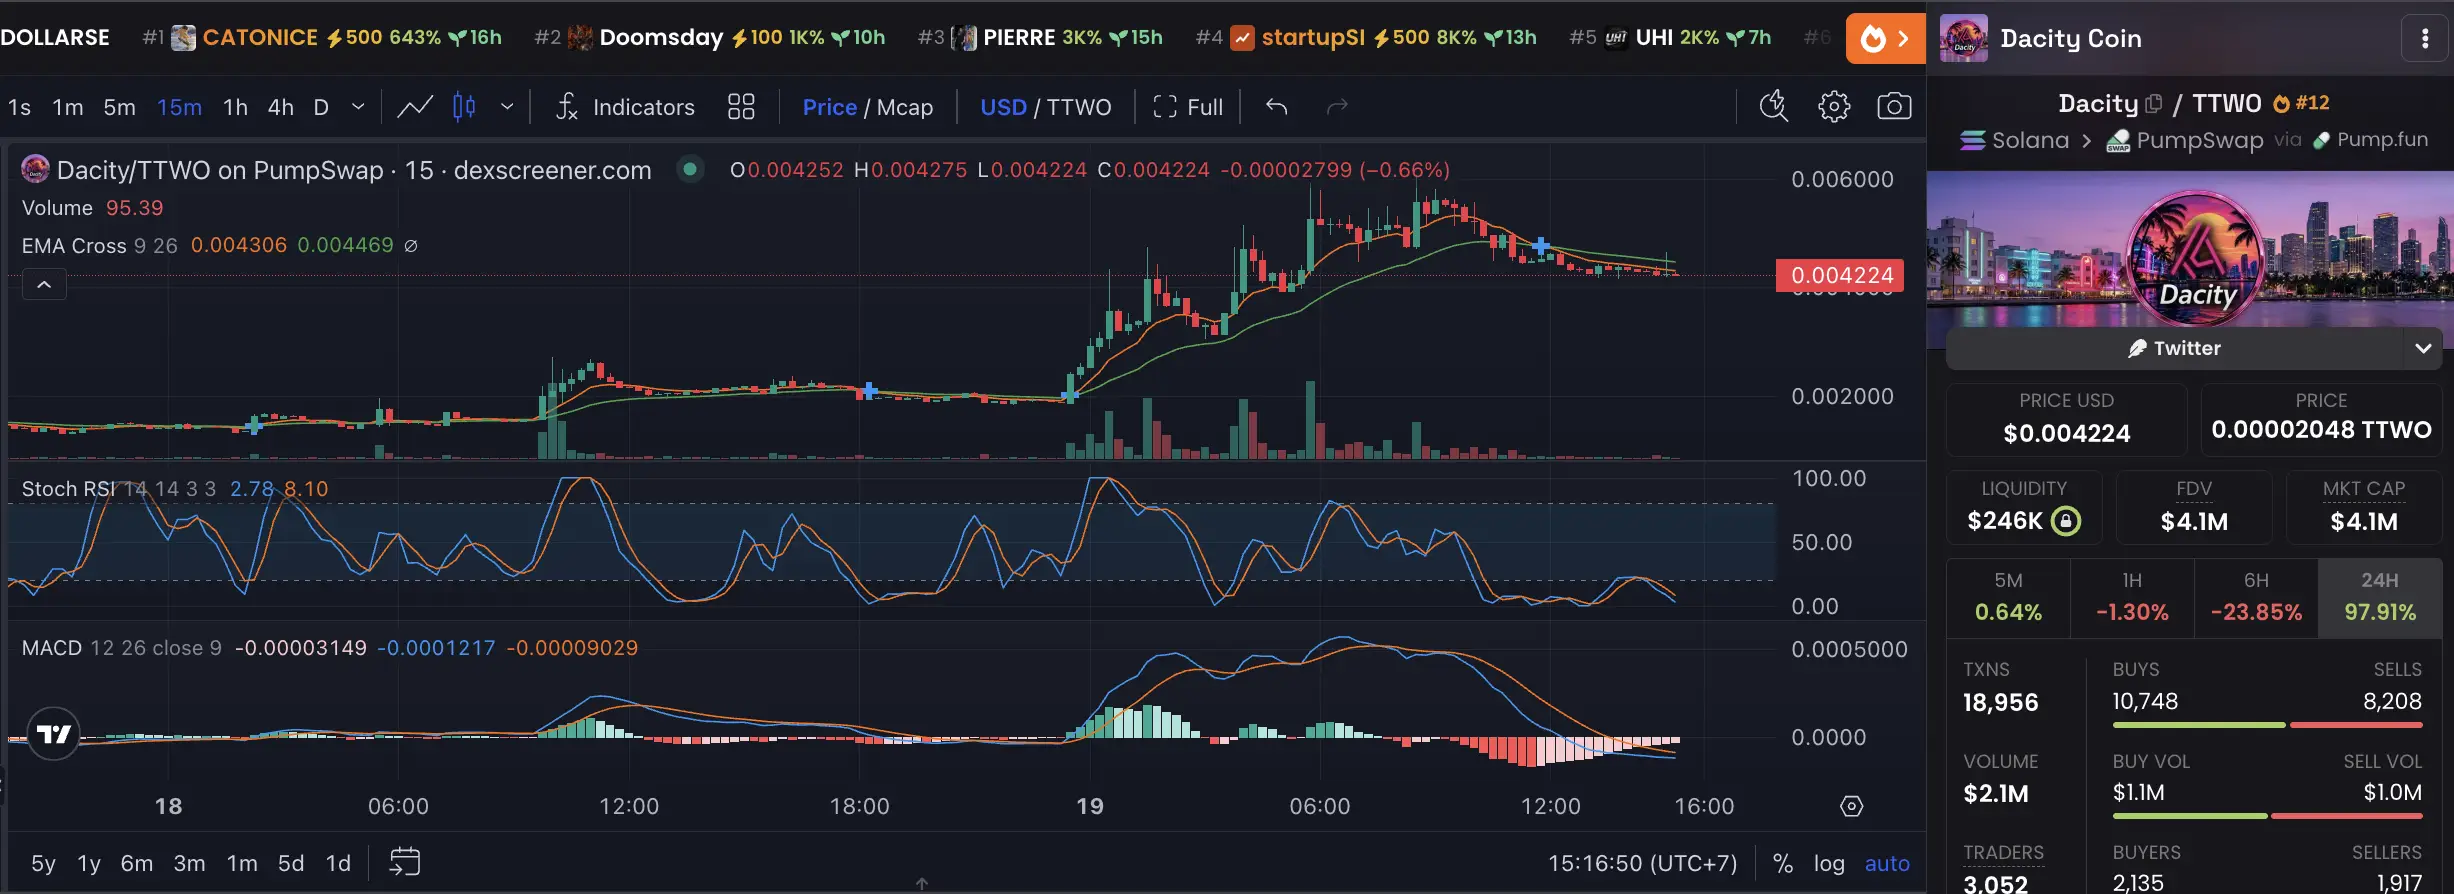
Task: Select the candlestick chart type icon
Action: coord(464,107)
